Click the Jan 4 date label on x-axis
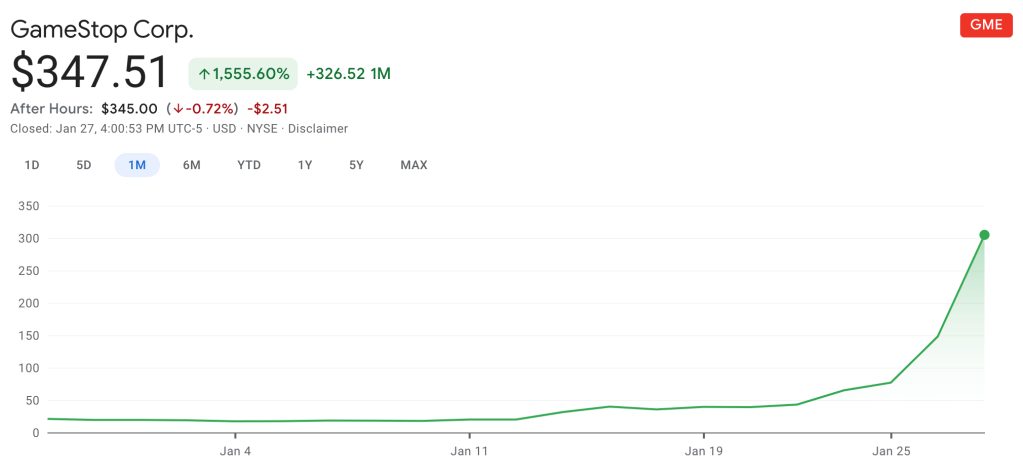This screenshot has height=476, width=1023. coord(235,451)
